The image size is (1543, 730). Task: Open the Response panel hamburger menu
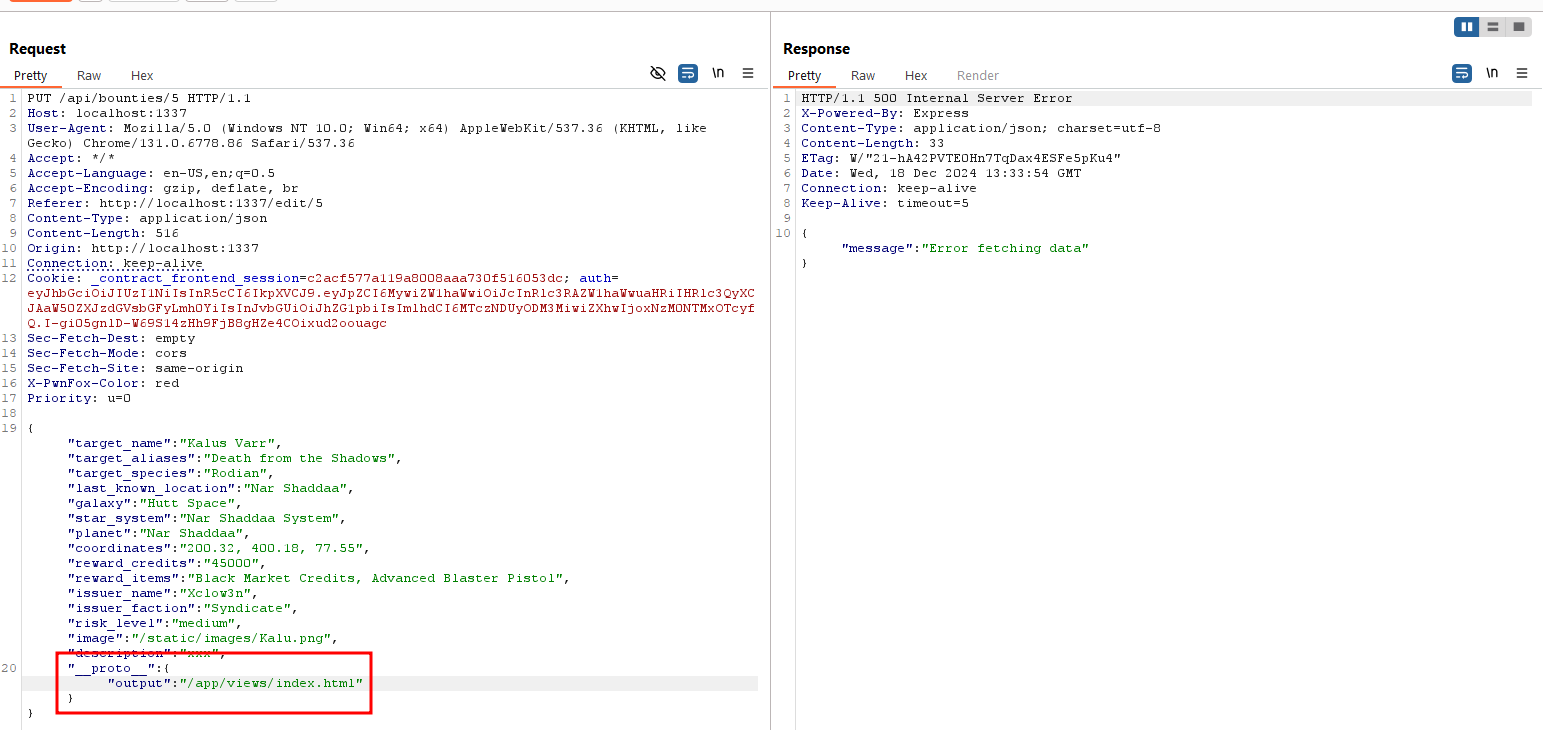point(1522,74)
